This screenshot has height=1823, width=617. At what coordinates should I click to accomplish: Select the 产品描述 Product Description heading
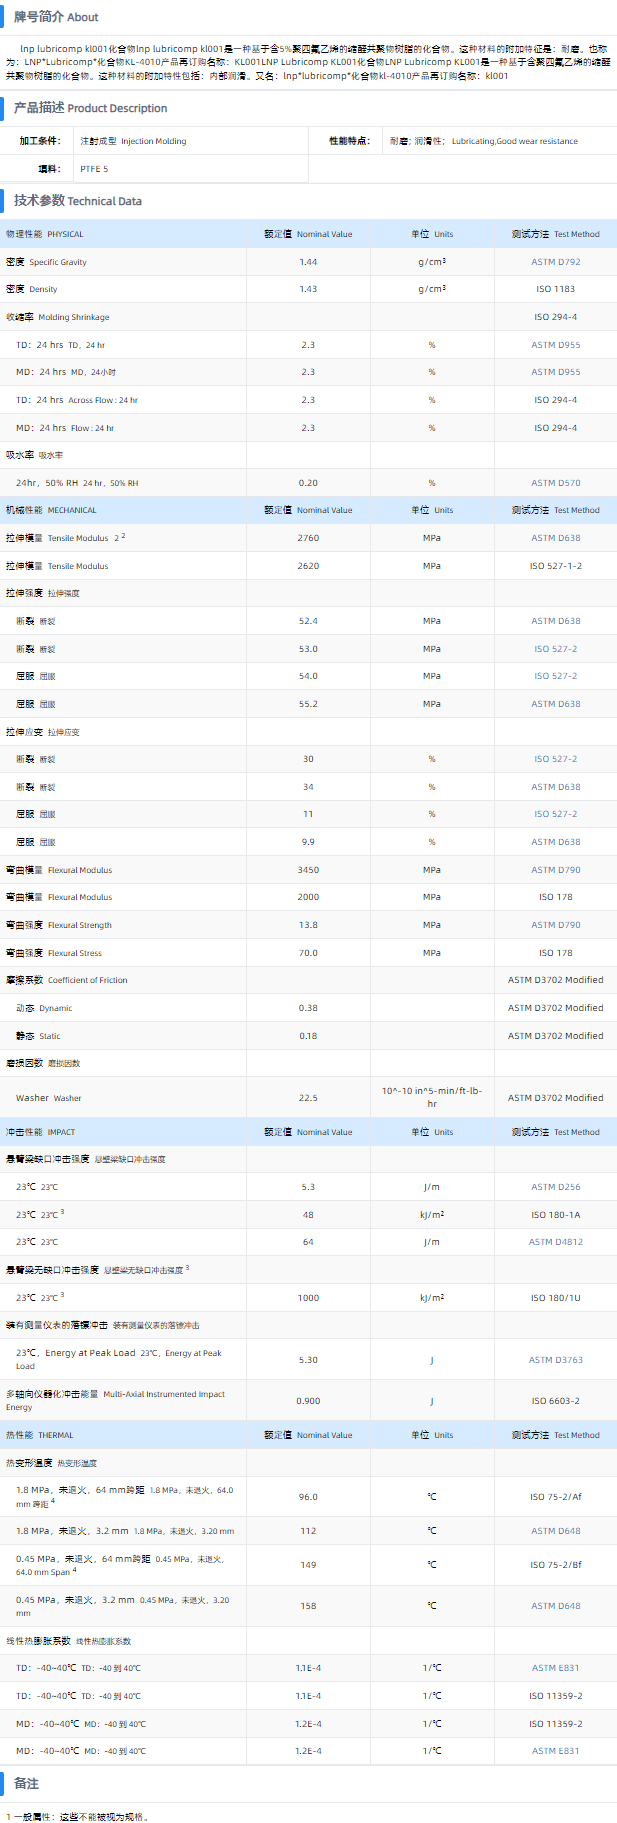pyautogui.click(x=90, y=108)
